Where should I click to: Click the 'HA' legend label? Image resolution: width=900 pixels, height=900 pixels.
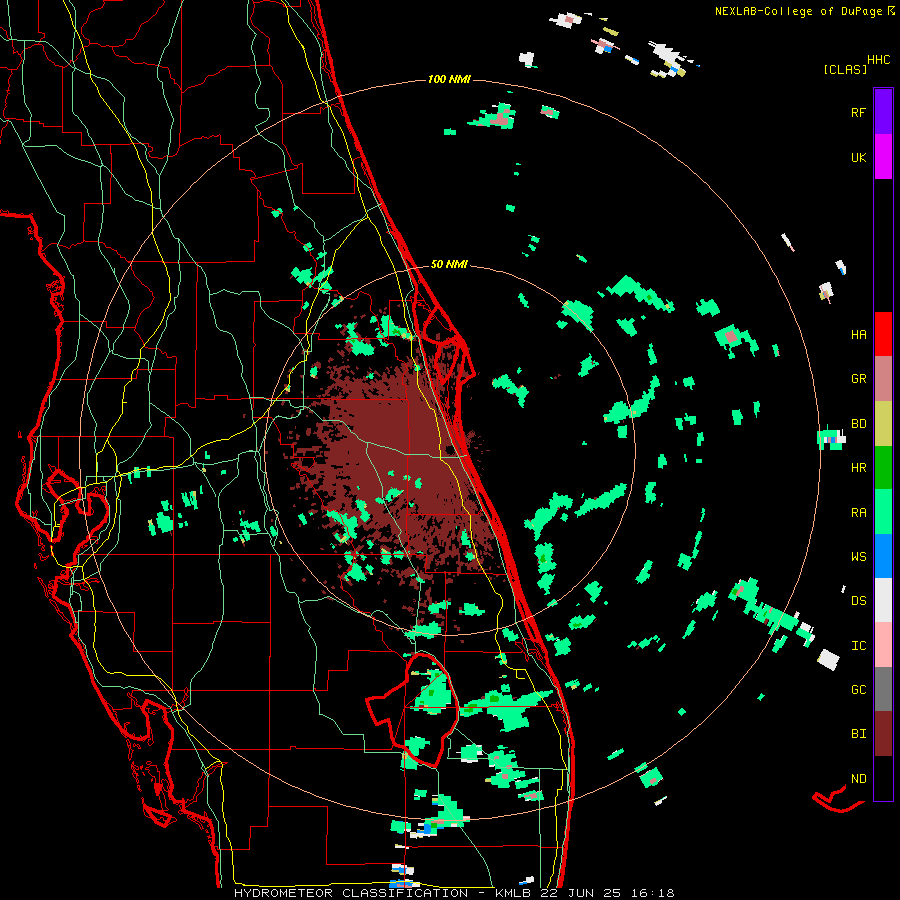click(858, 335)
